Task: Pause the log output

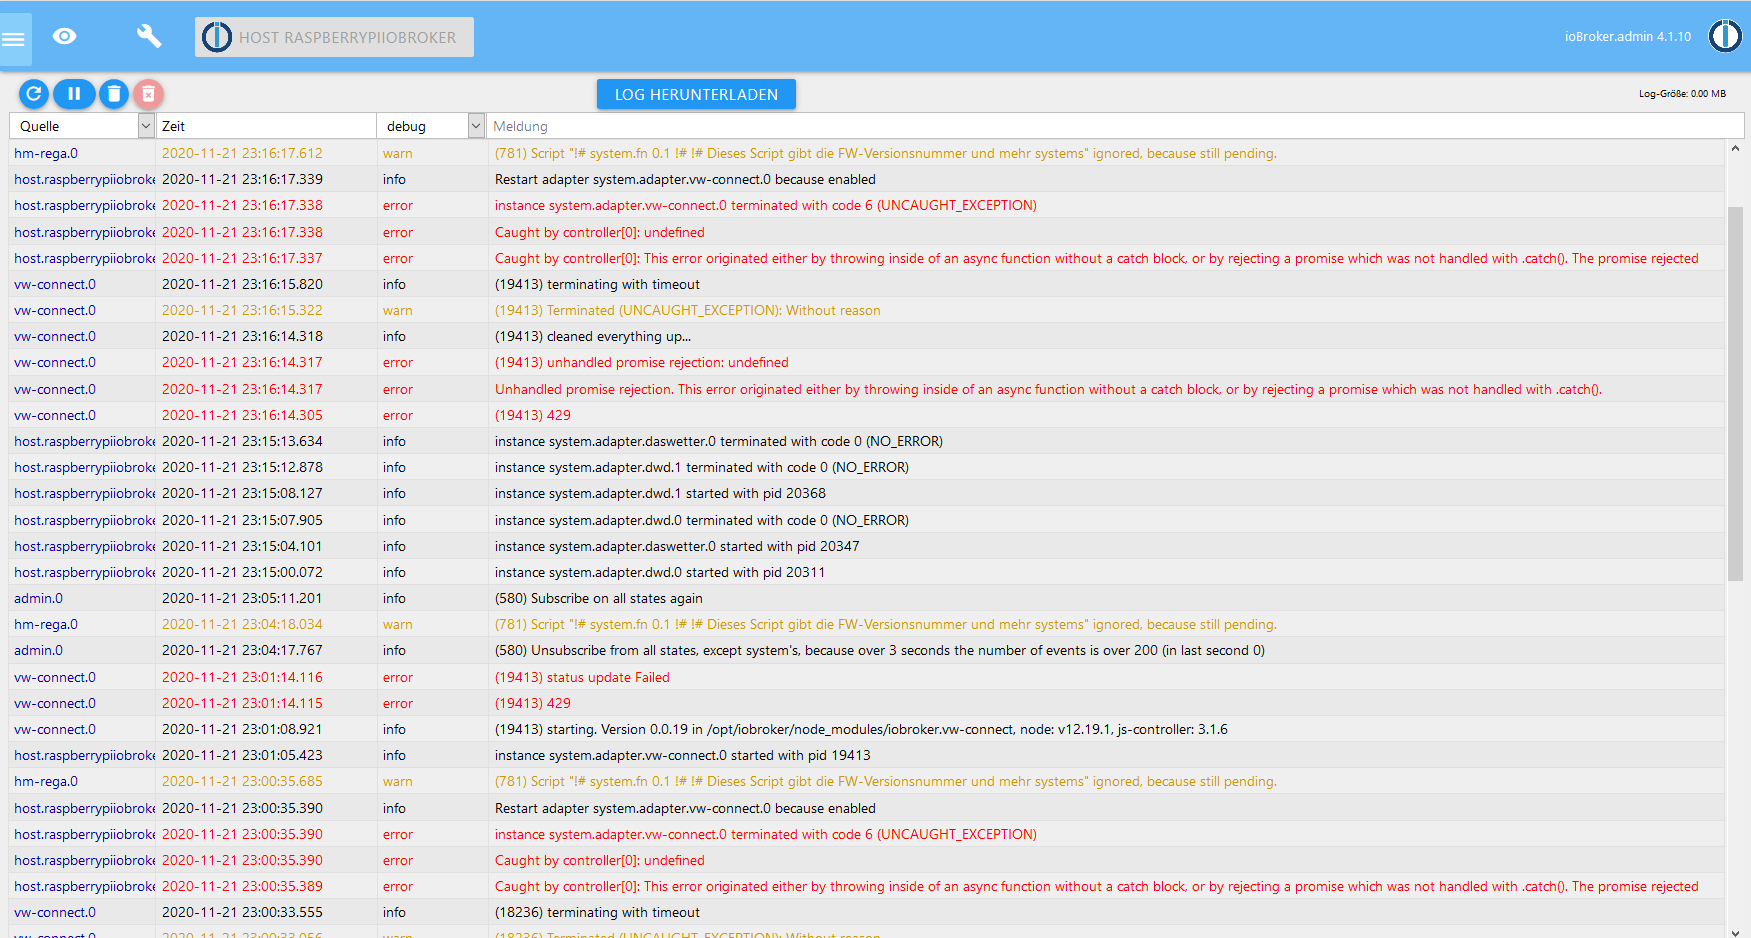Action: click(74, 94)
